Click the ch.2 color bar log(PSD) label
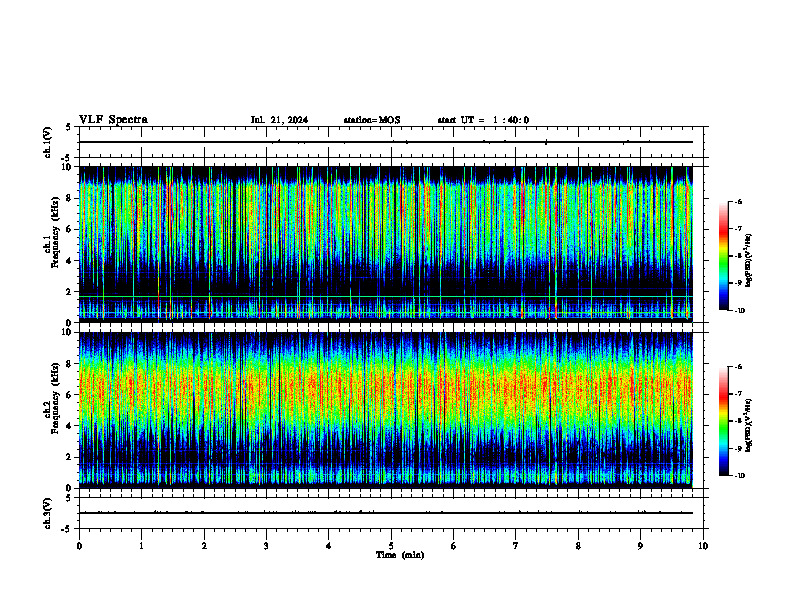The width and height of the screenshot is (792, 612). (x=748, y=425)
